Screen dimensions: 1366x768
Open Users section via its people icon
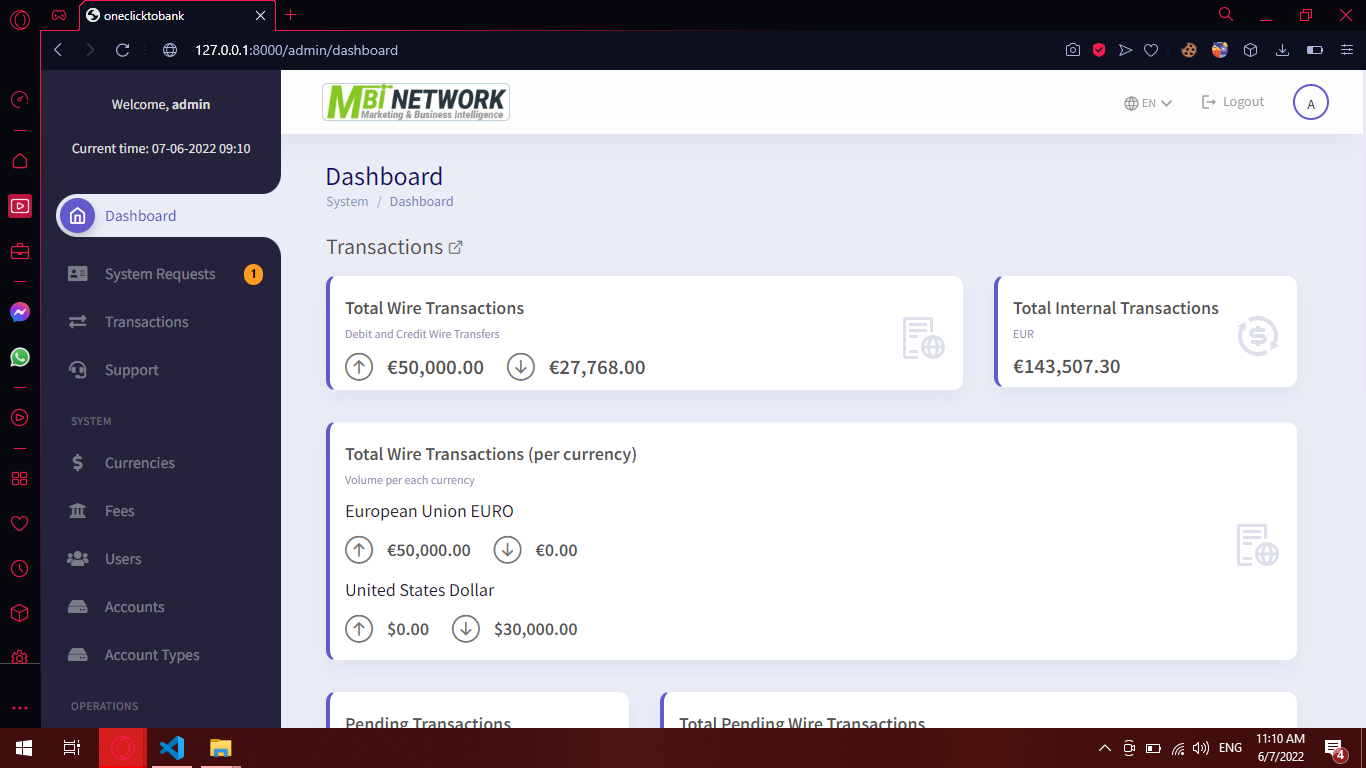tap(78, 558)
